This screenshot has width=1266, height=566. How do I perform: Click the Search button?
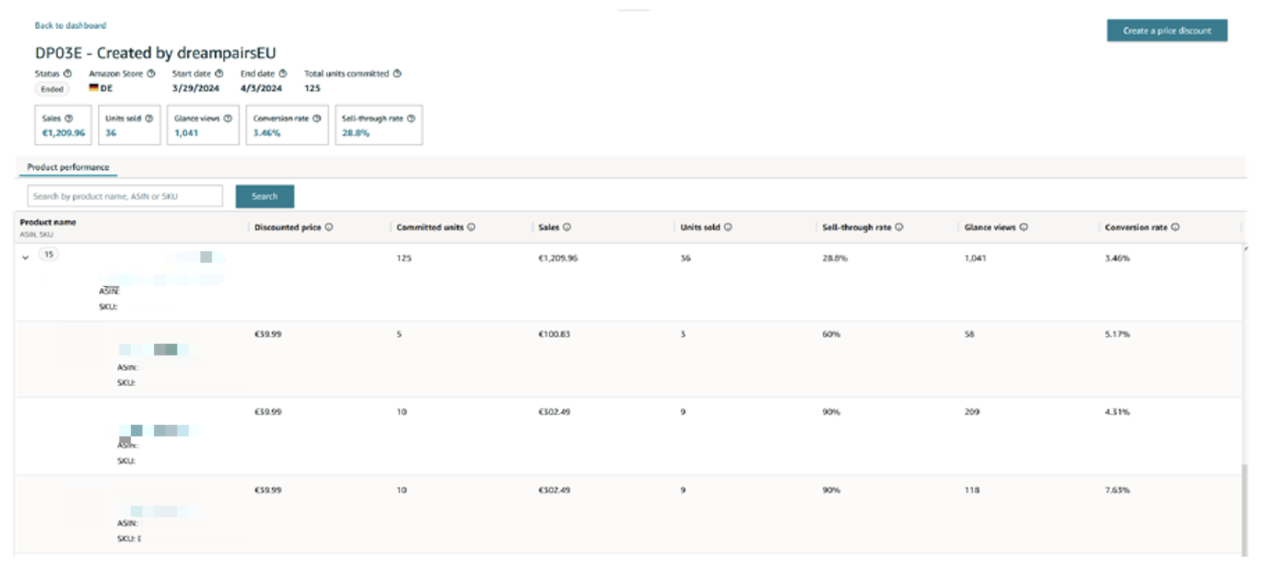point(265,196)
